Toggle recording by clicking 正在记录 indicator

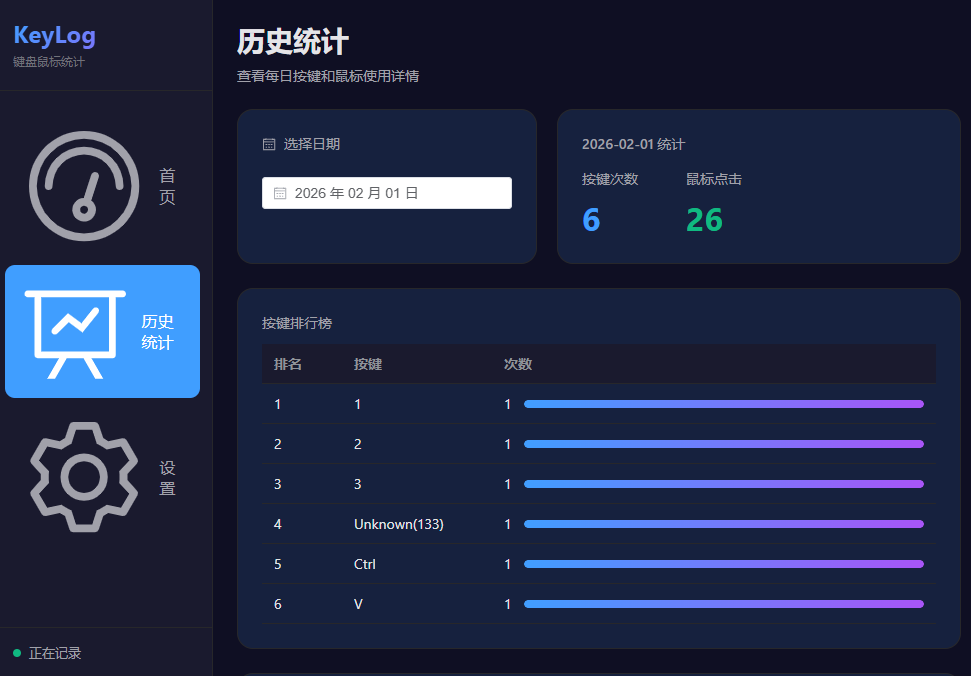click(55, 652)
